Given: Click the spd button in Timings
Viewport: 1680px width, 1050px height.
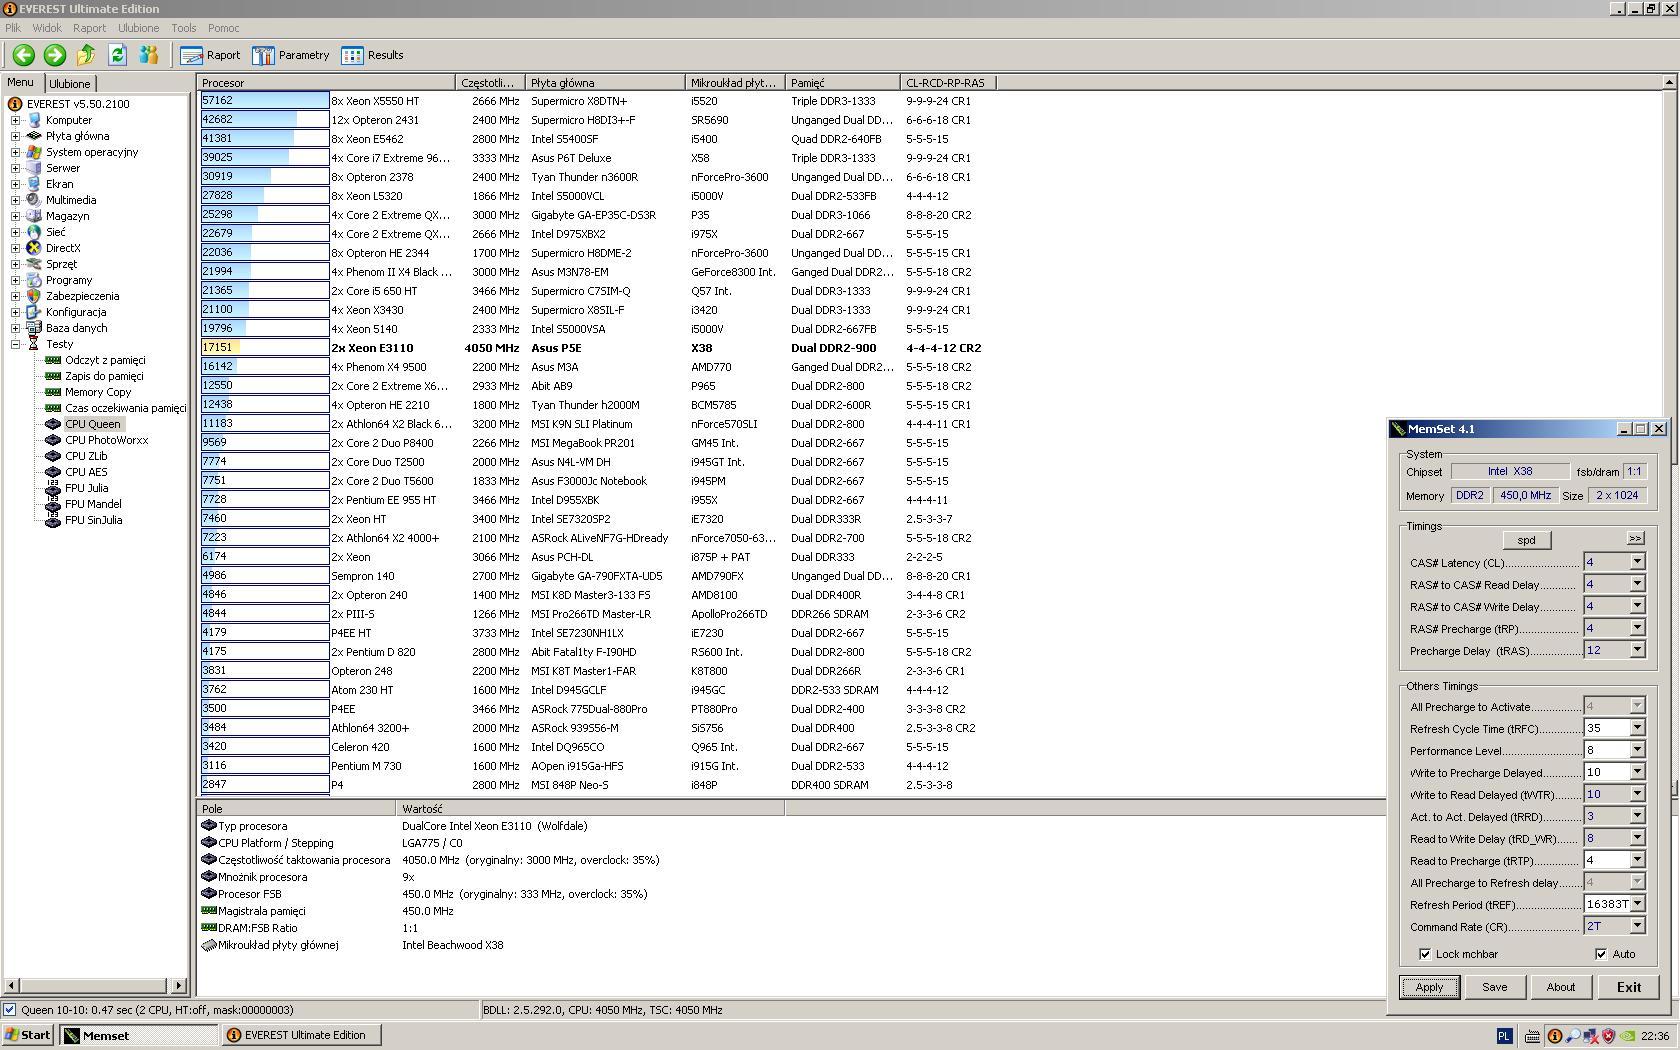Looking at the screenshot, I should 1526,540.
